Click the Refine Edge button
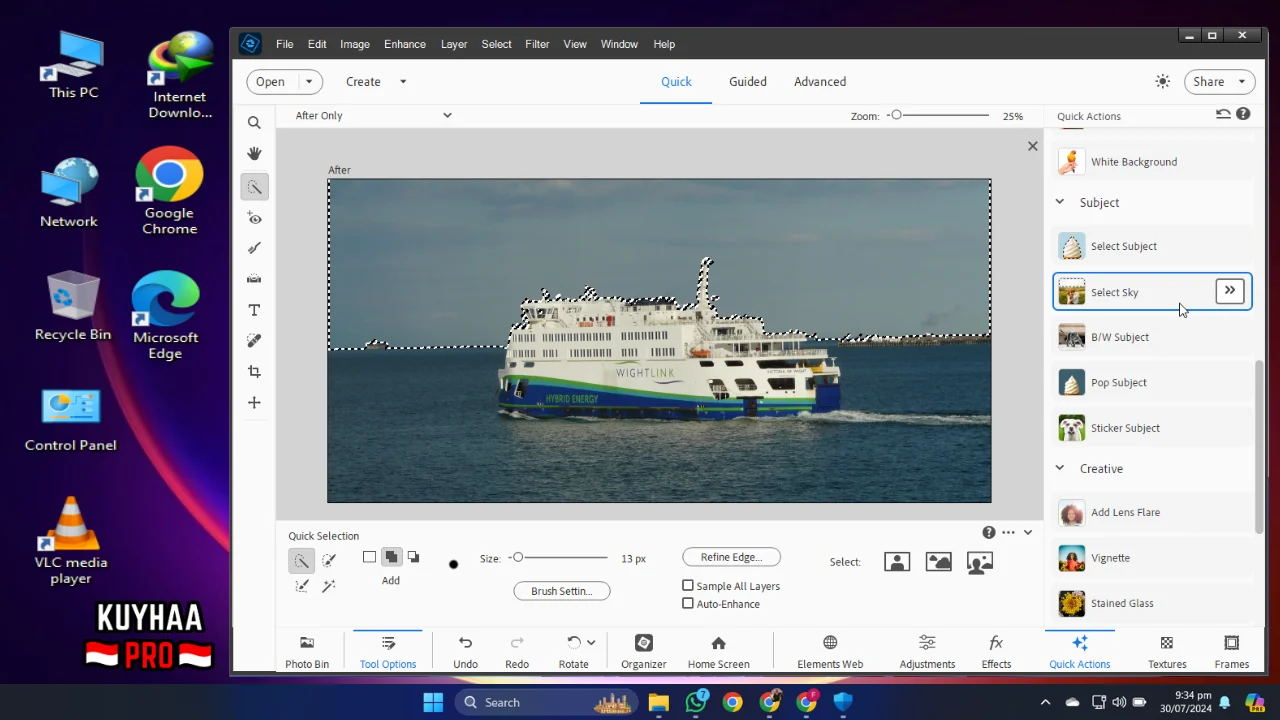Image resolution: width=1280 pixels, height=720 pixels. click(x=732, y=557)
